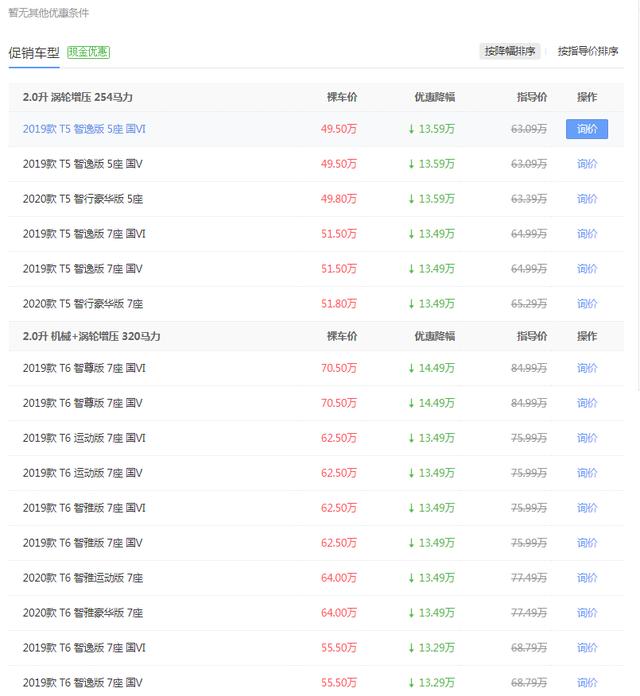Screen dimensions: 640x696
Task: Click 询价 for 2019款 T5 智逸版 7座 国VI
Action: click(x=587, y=234)
